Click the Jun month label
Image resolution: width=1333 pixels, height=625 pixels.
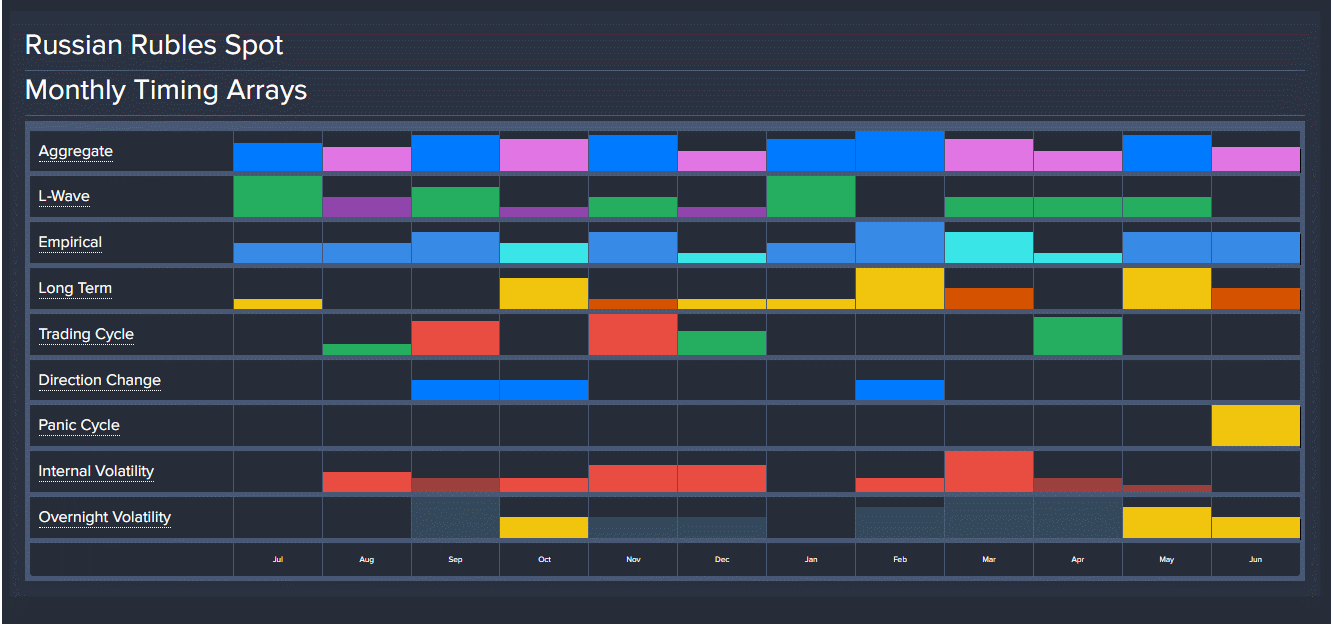tap(1256, 560)
